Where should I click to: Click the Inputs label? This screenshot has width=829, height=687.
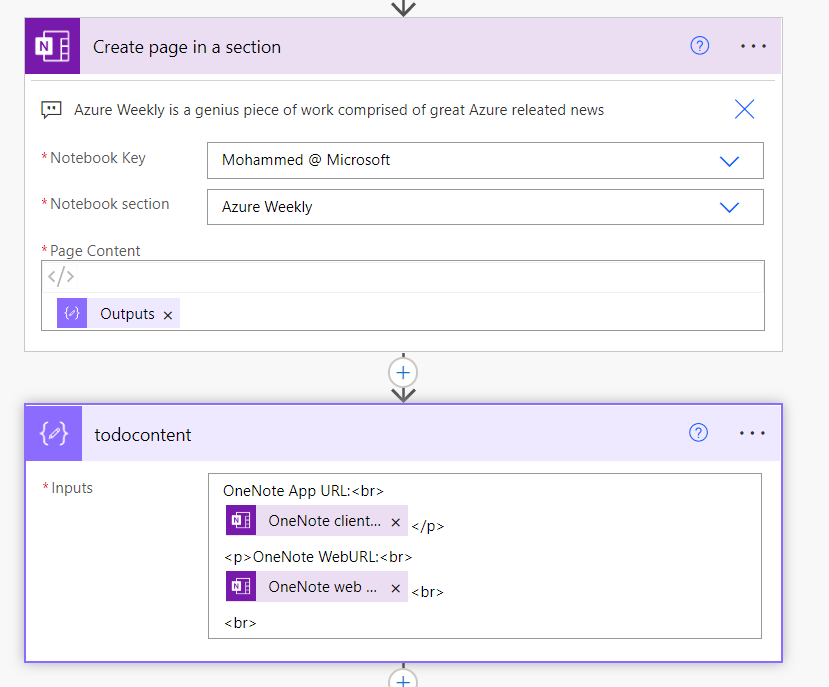pos(72,488)
